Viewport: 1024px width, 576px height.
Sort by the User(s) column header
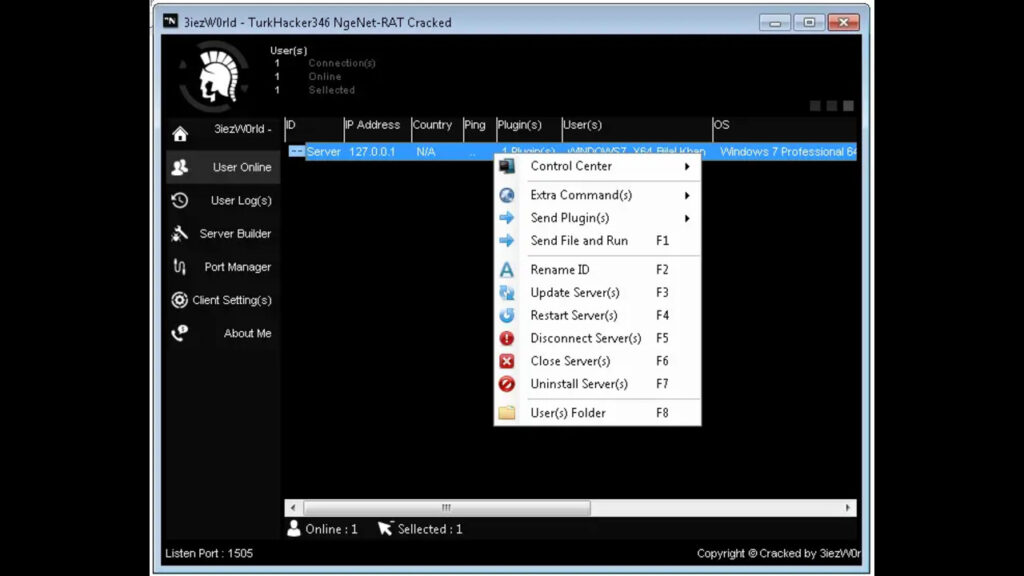[637, 125]
